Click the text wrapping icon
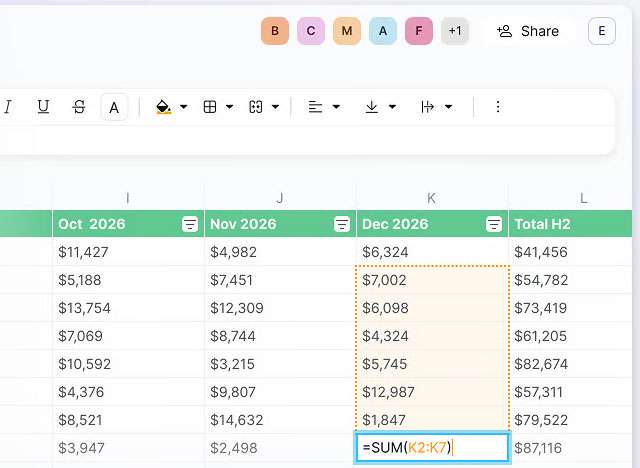 [x=428, y=107]
